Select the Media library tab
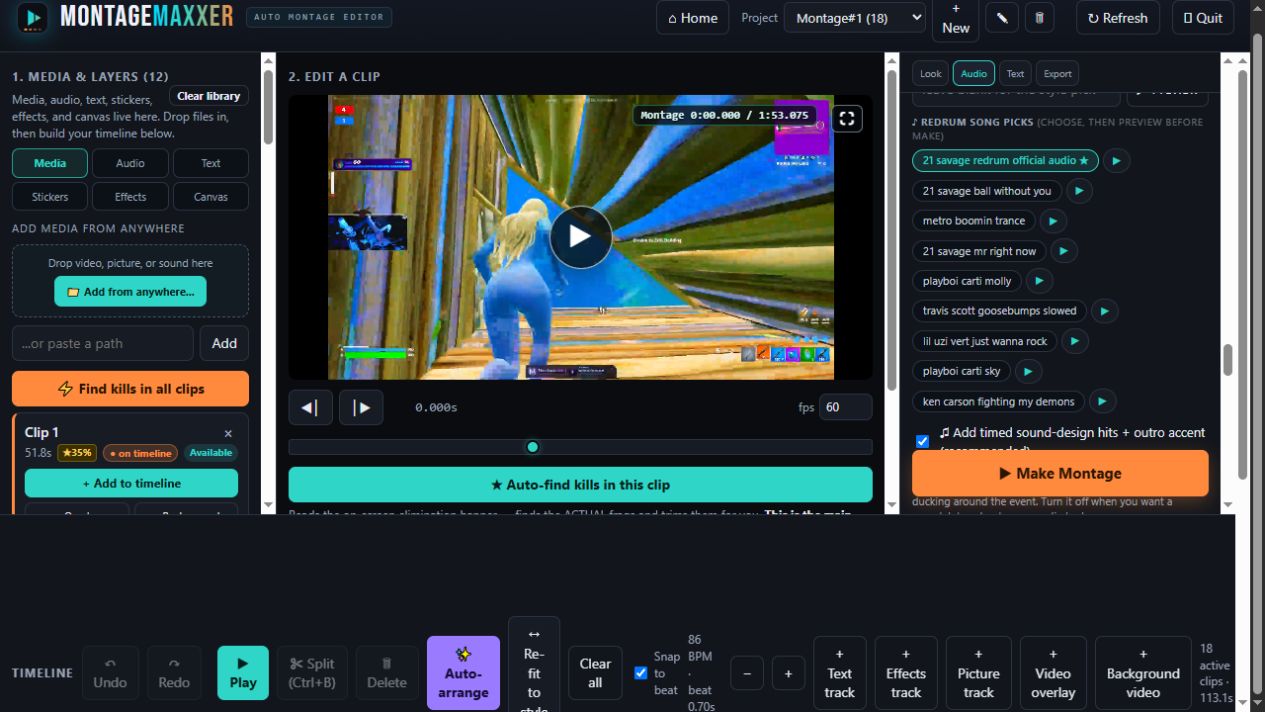The width and height of the screenshot is (1265, 712). click(x=50, y=163)
